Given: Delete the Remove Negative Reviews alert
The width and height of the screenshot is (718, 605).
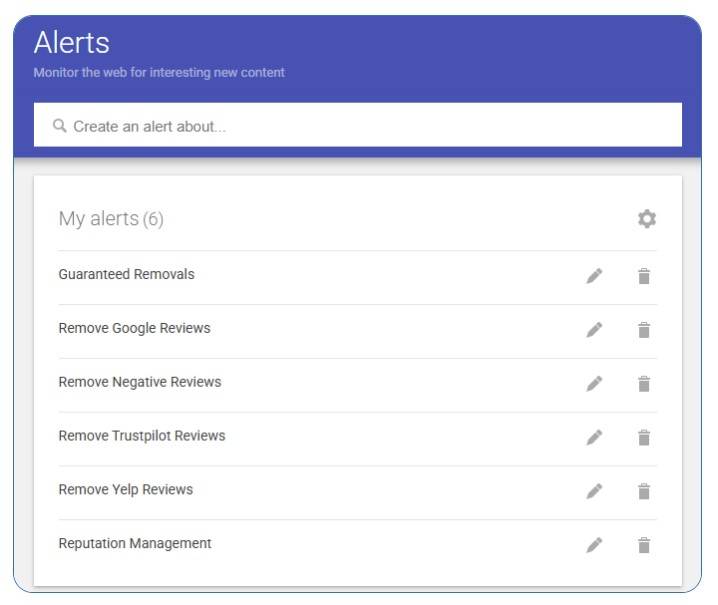Looking at the screenshot, I should coord(644,383).
